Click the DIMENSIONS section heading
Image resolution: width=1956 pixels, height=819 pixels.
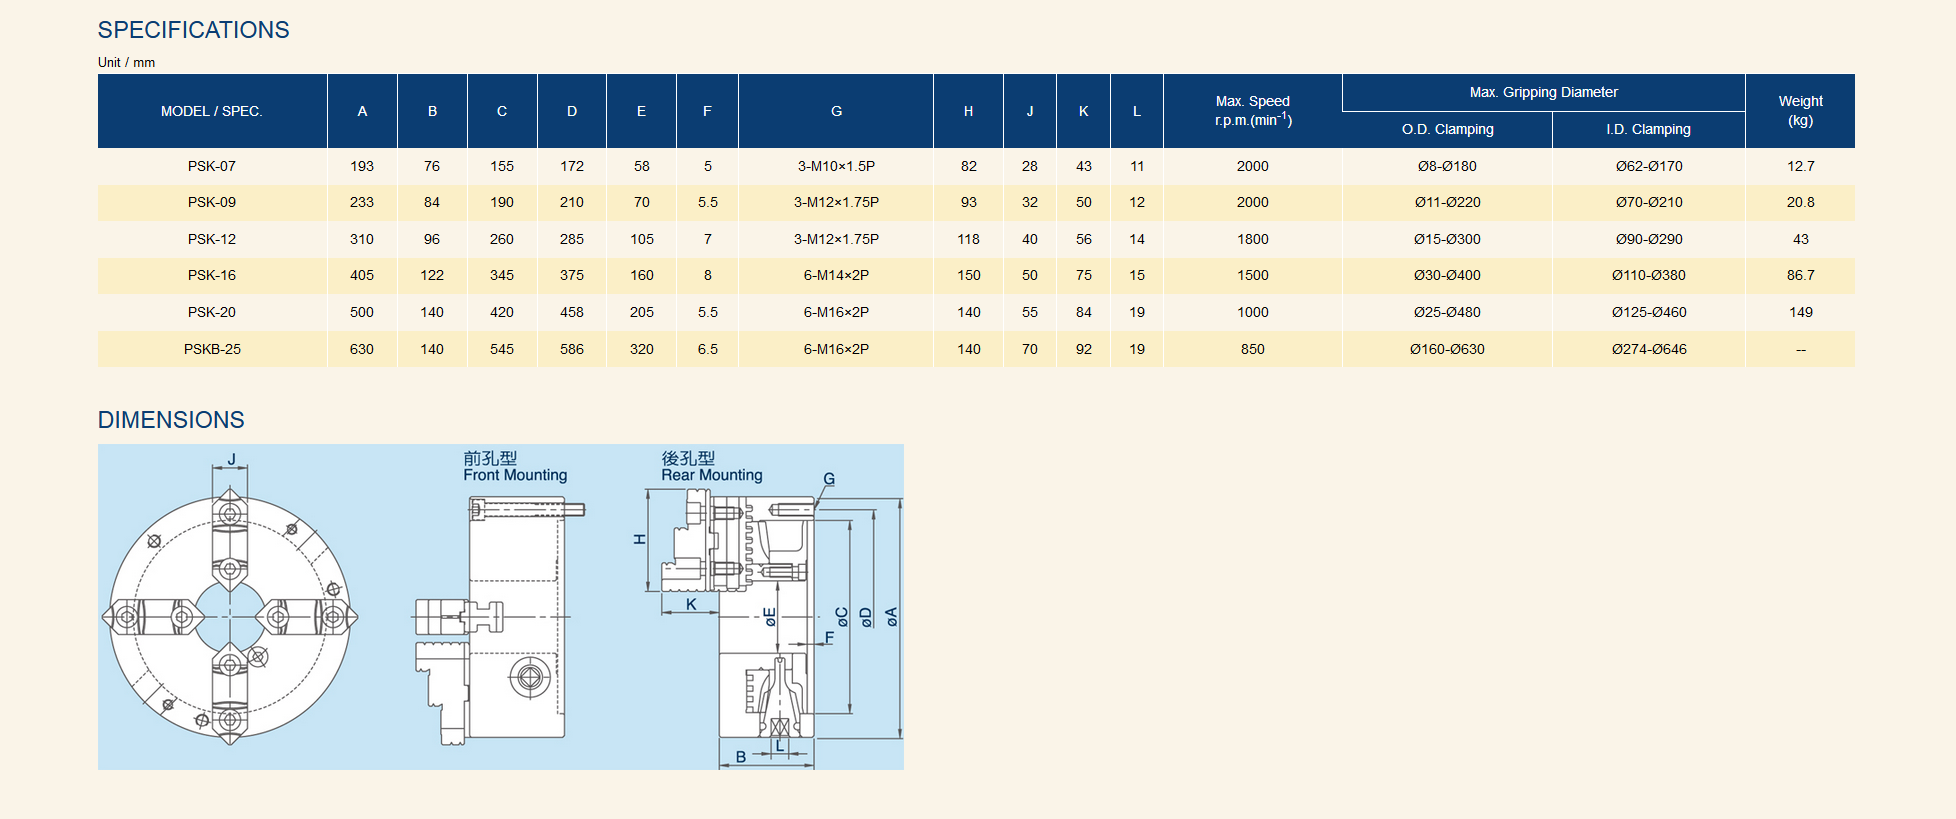(x=171, y=420)
